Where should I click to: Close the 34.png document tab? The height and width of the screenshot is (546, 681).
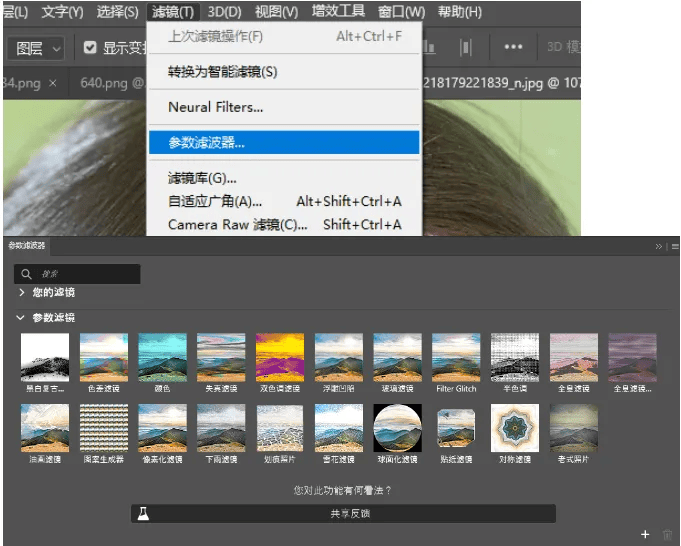(53, 83)
